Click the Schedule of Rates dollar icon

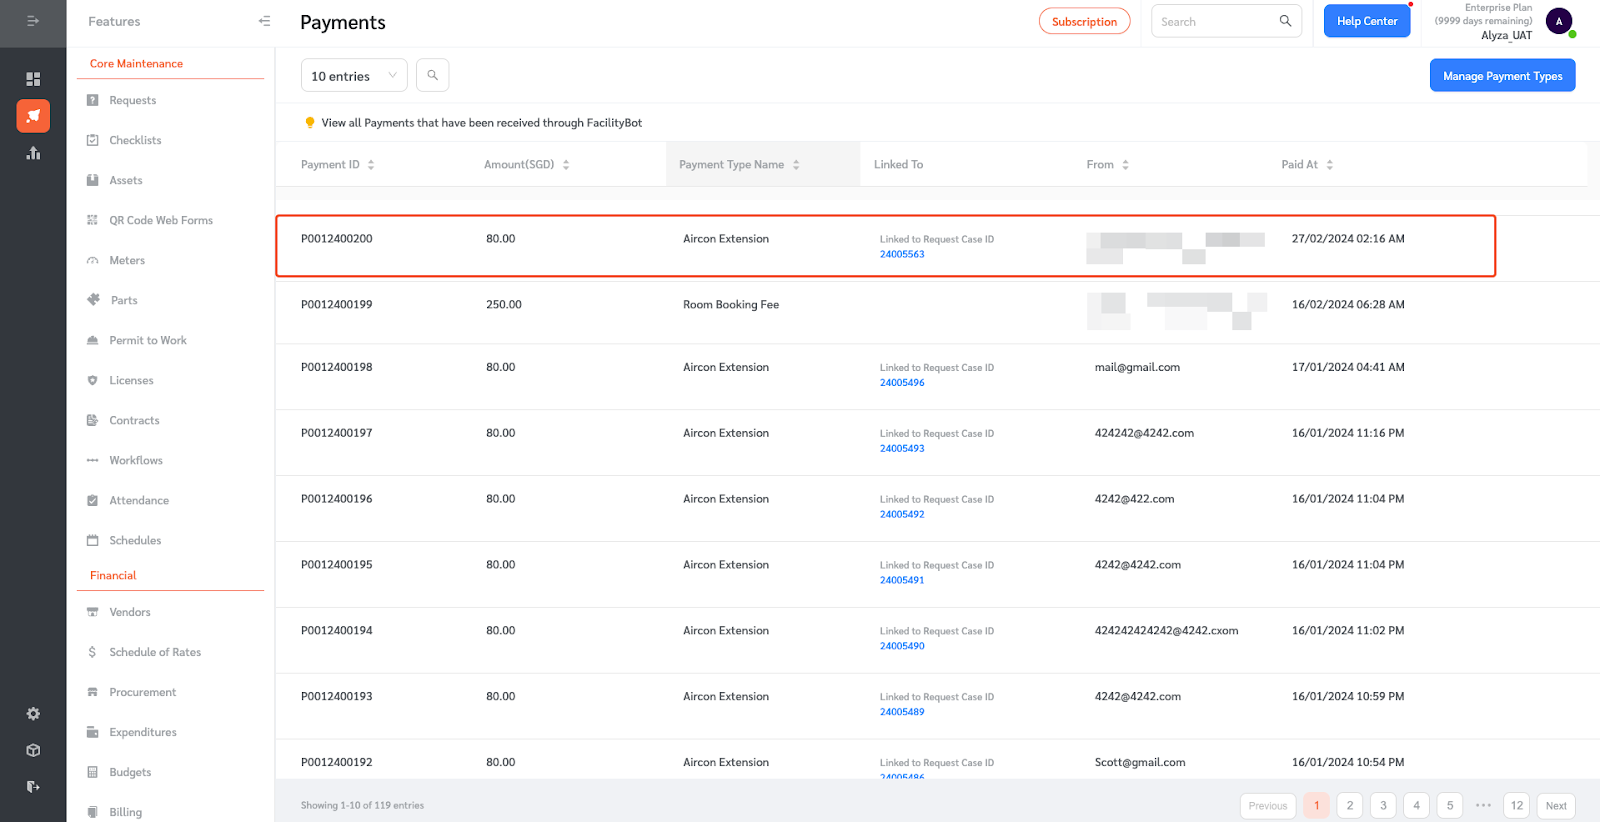click(x=93, y=652)
